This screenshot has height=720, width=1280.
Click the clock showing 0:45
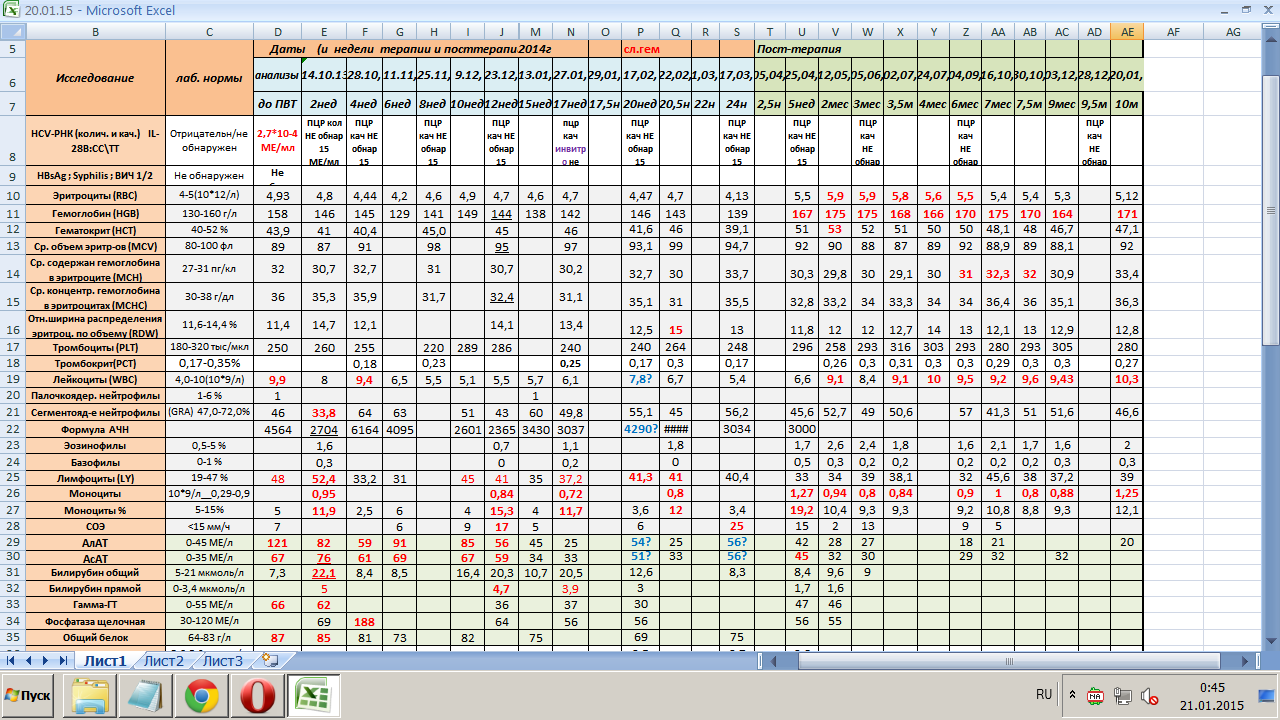coord(1212,687)
